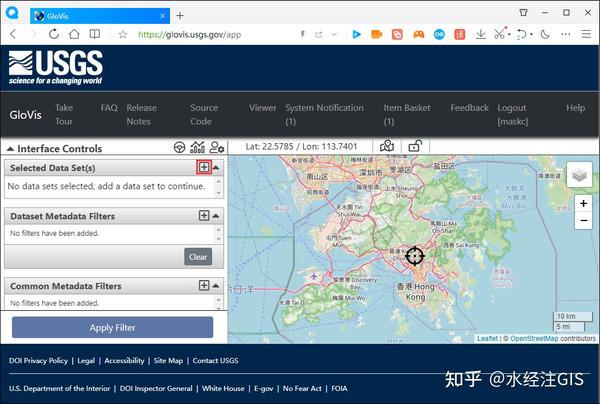This screenshot has width=600, height=404.
Task: Open Source Code link
Action: 204,114
